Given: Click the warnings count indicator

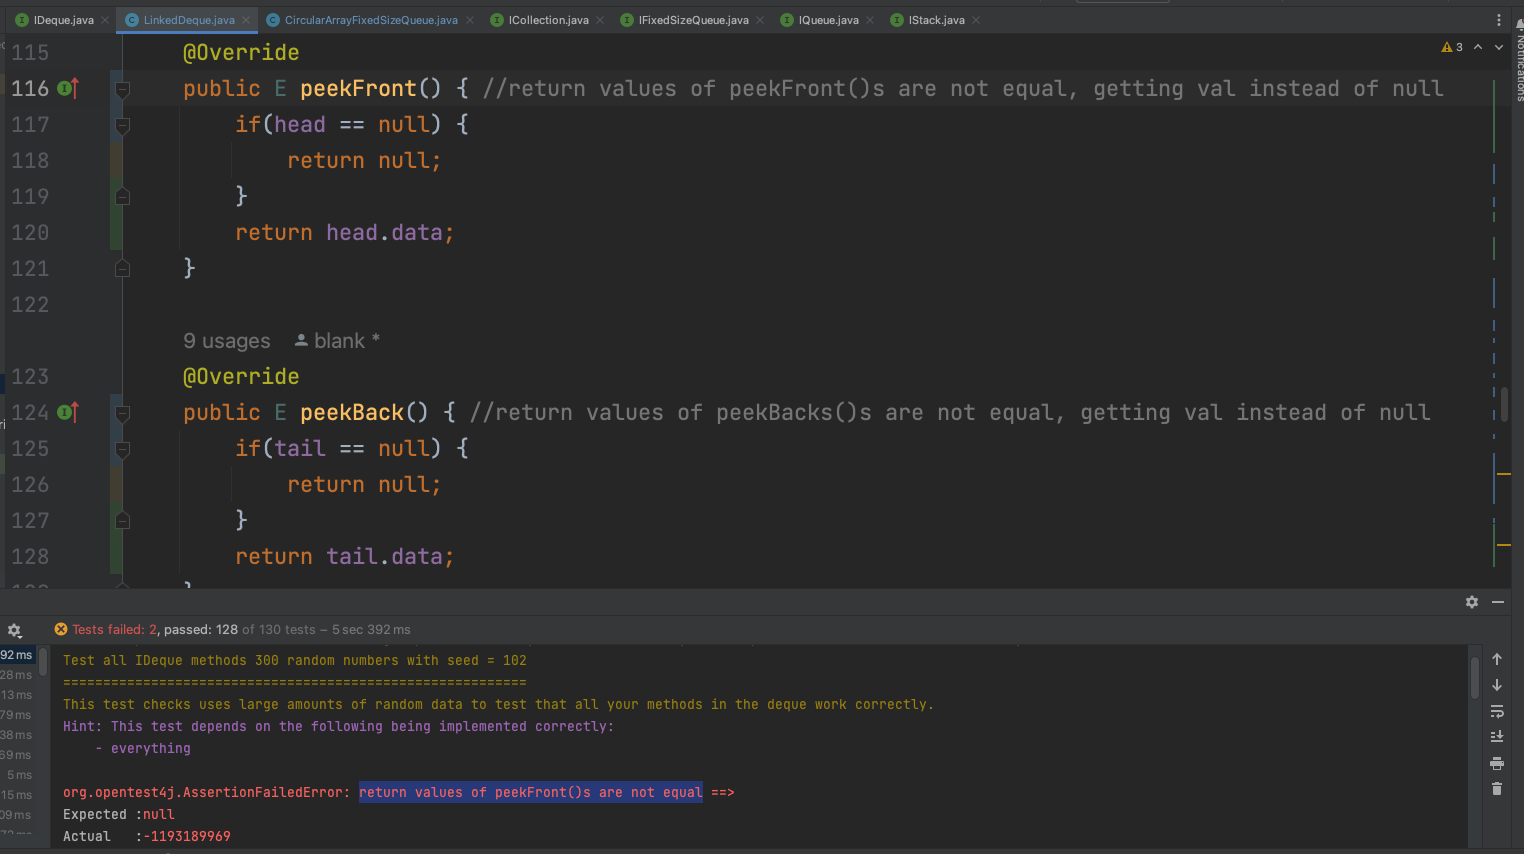Looking at the screenshot, I should (1452, 47).
